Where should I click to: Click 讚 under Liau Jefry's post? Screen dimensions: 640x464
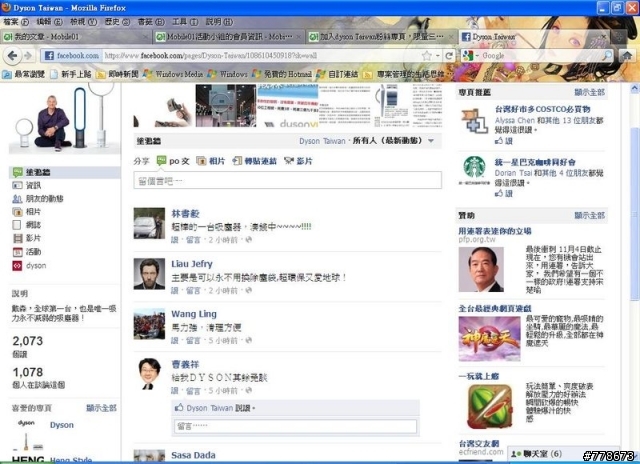(175, 291)
